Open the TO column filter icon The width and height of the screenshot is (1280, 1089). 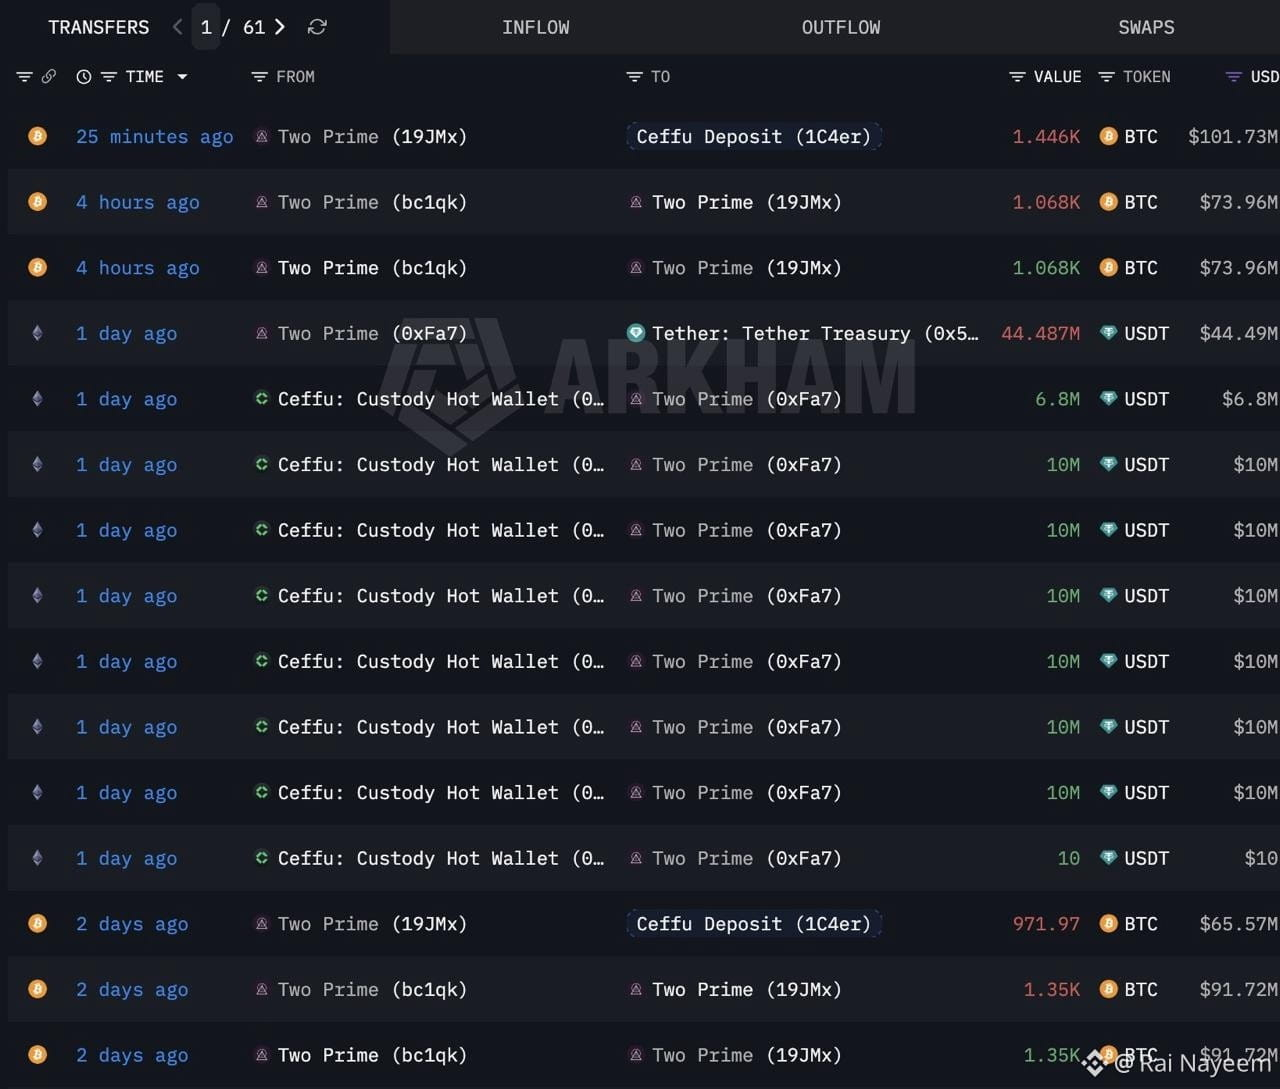[634, 77]
